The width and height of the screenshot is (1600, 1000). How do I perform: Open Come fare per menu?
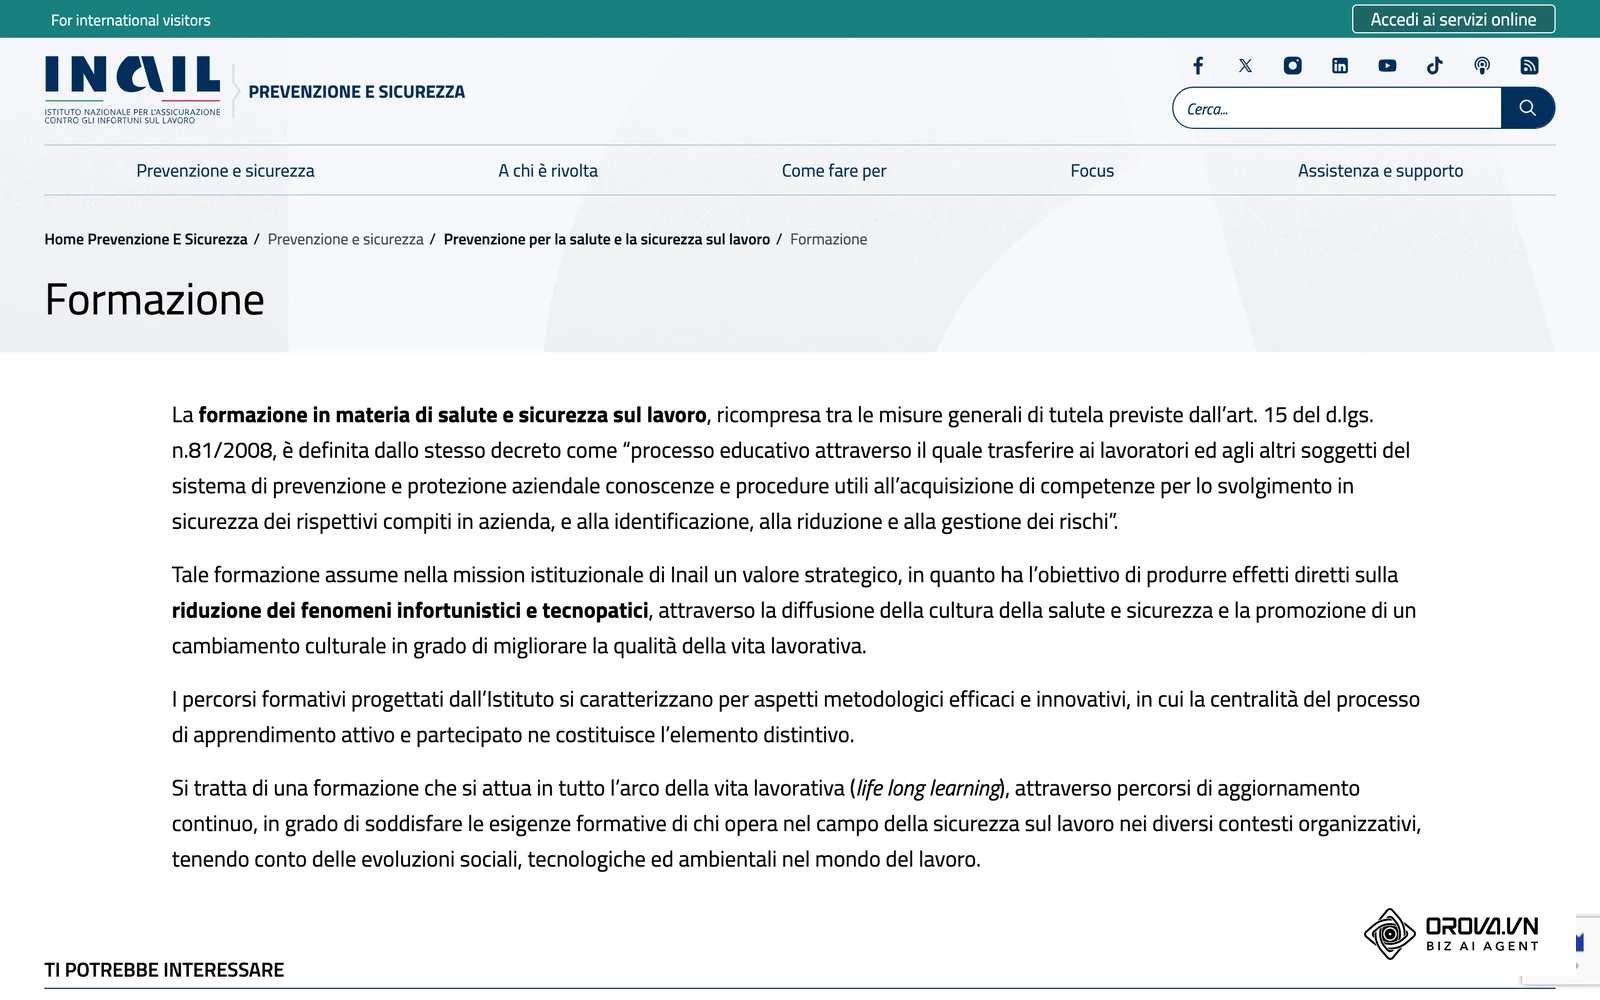pos(834,171)
